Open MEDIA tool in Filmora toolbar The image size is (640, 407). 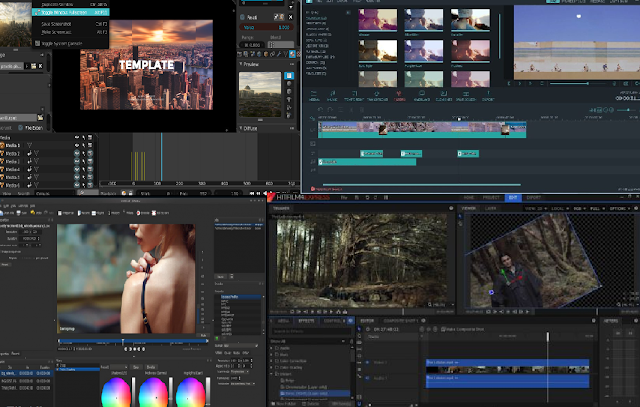[x=314, y=96]
